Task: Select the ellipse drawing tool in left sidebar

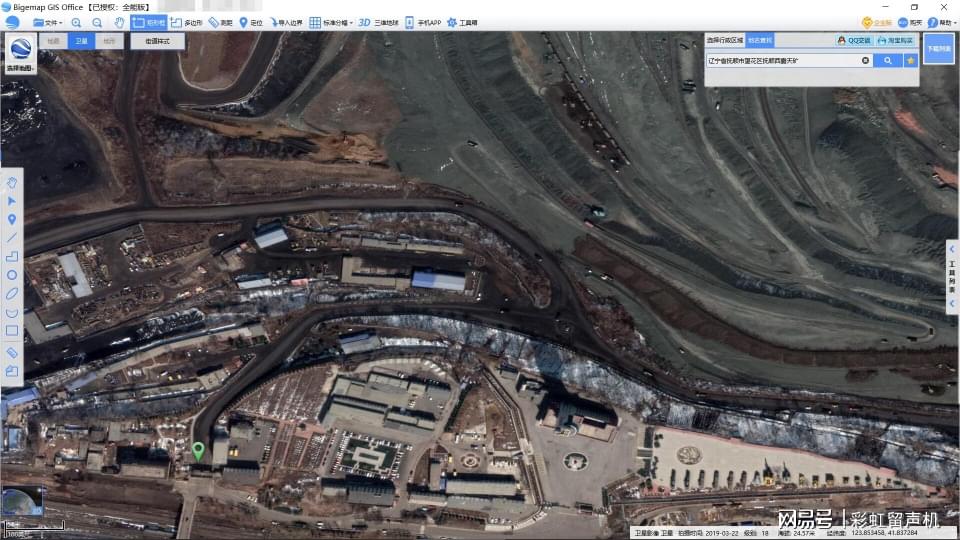Action: coord(12,293)
